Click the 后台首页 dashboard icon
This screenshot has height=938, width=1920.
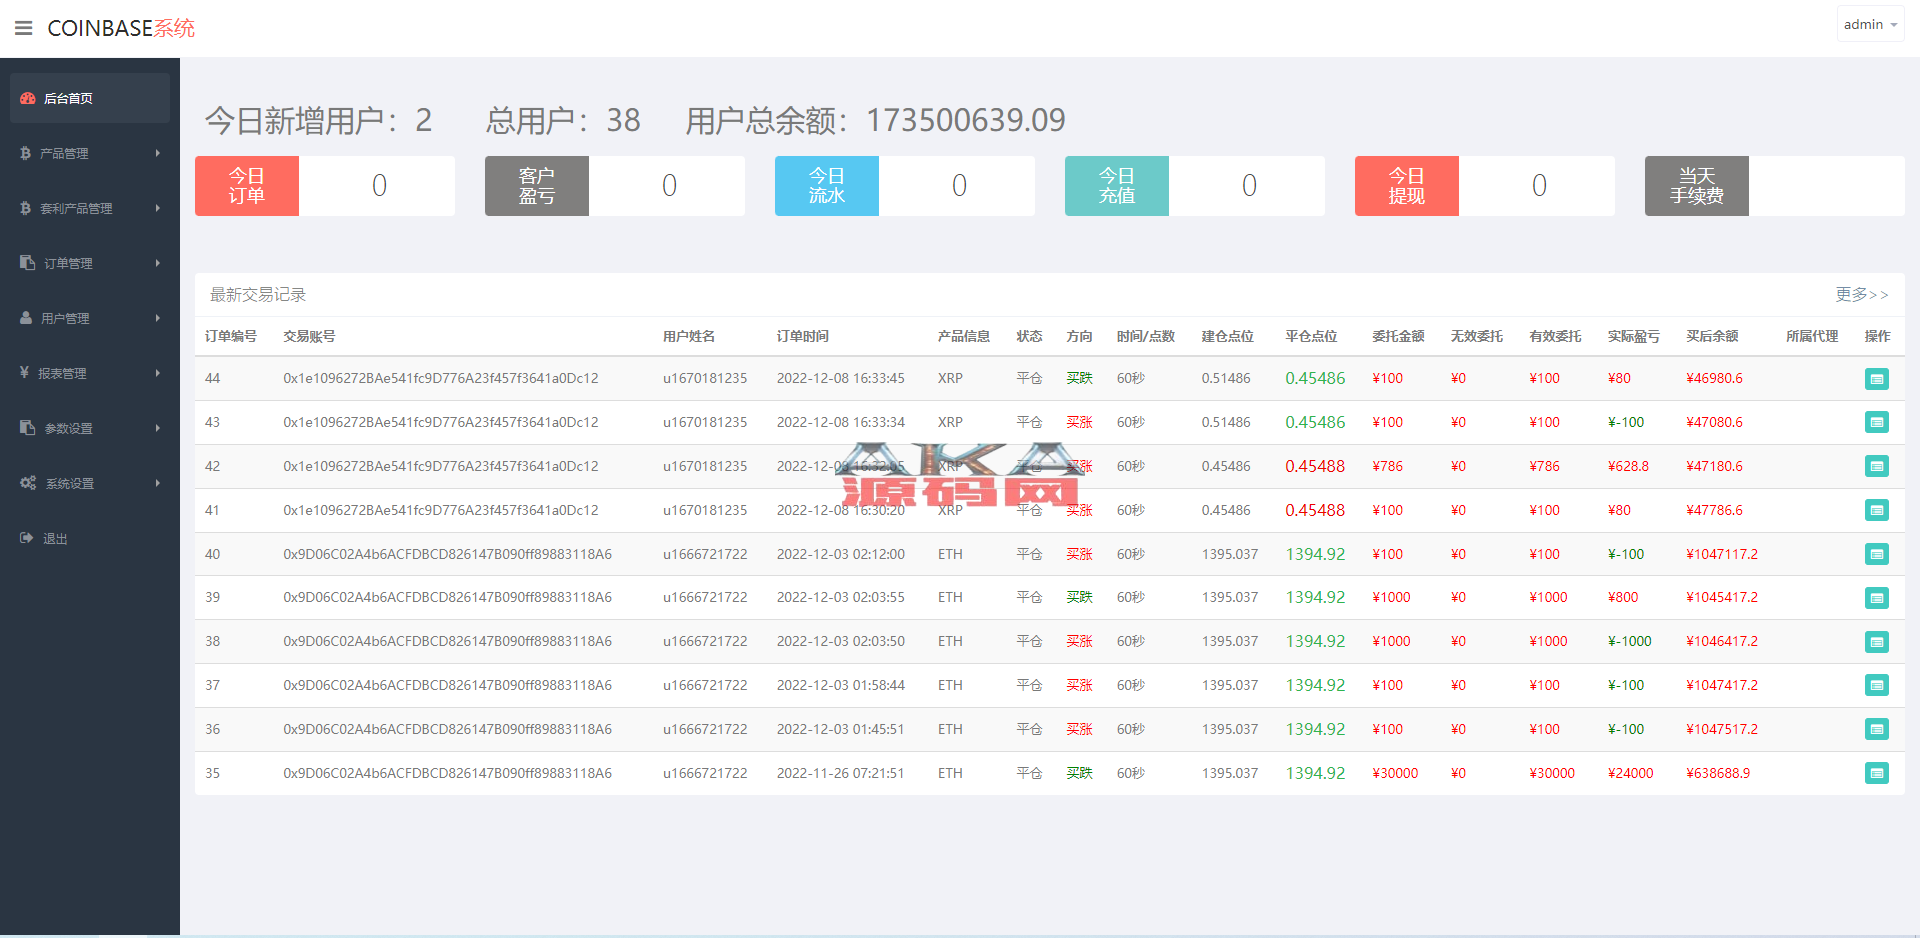[28, 98]
